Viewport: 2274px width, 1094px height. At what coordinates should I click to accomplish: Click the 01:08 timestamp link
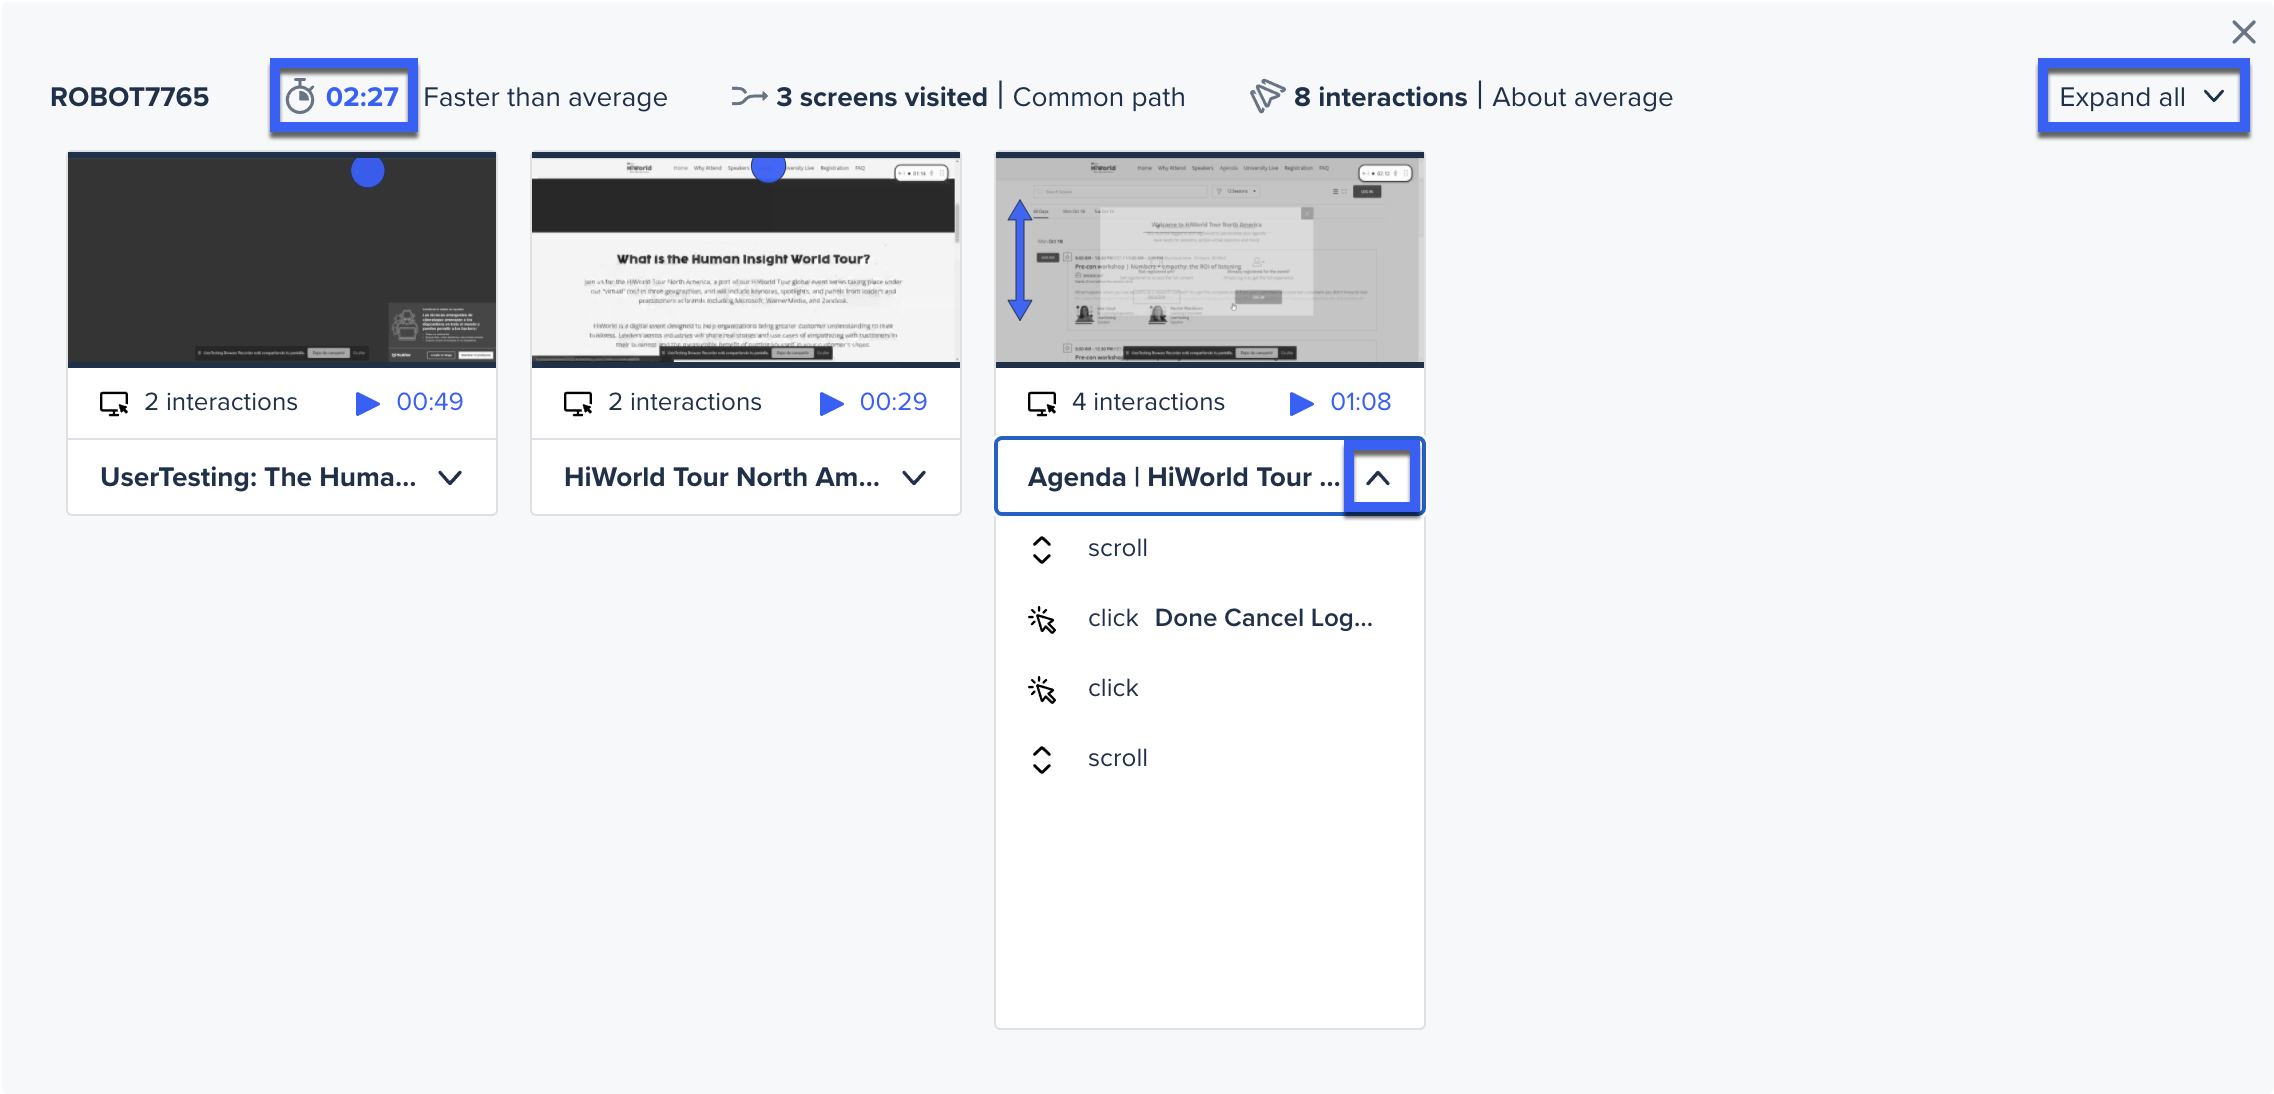1360,402
